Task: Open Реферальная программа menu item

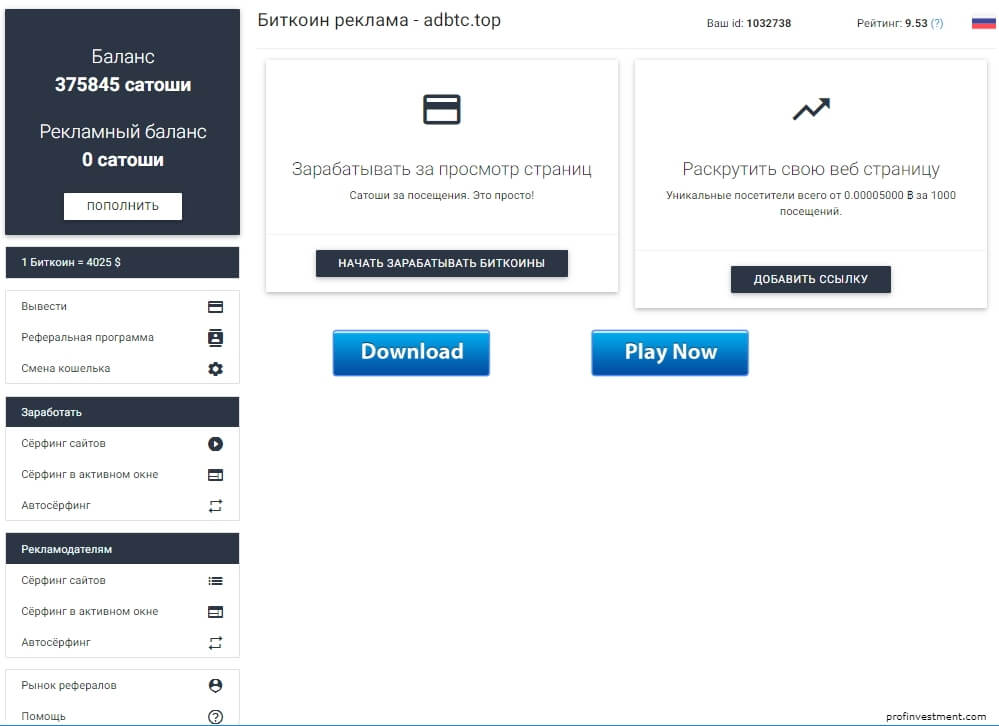Action: tap(122, 338)
